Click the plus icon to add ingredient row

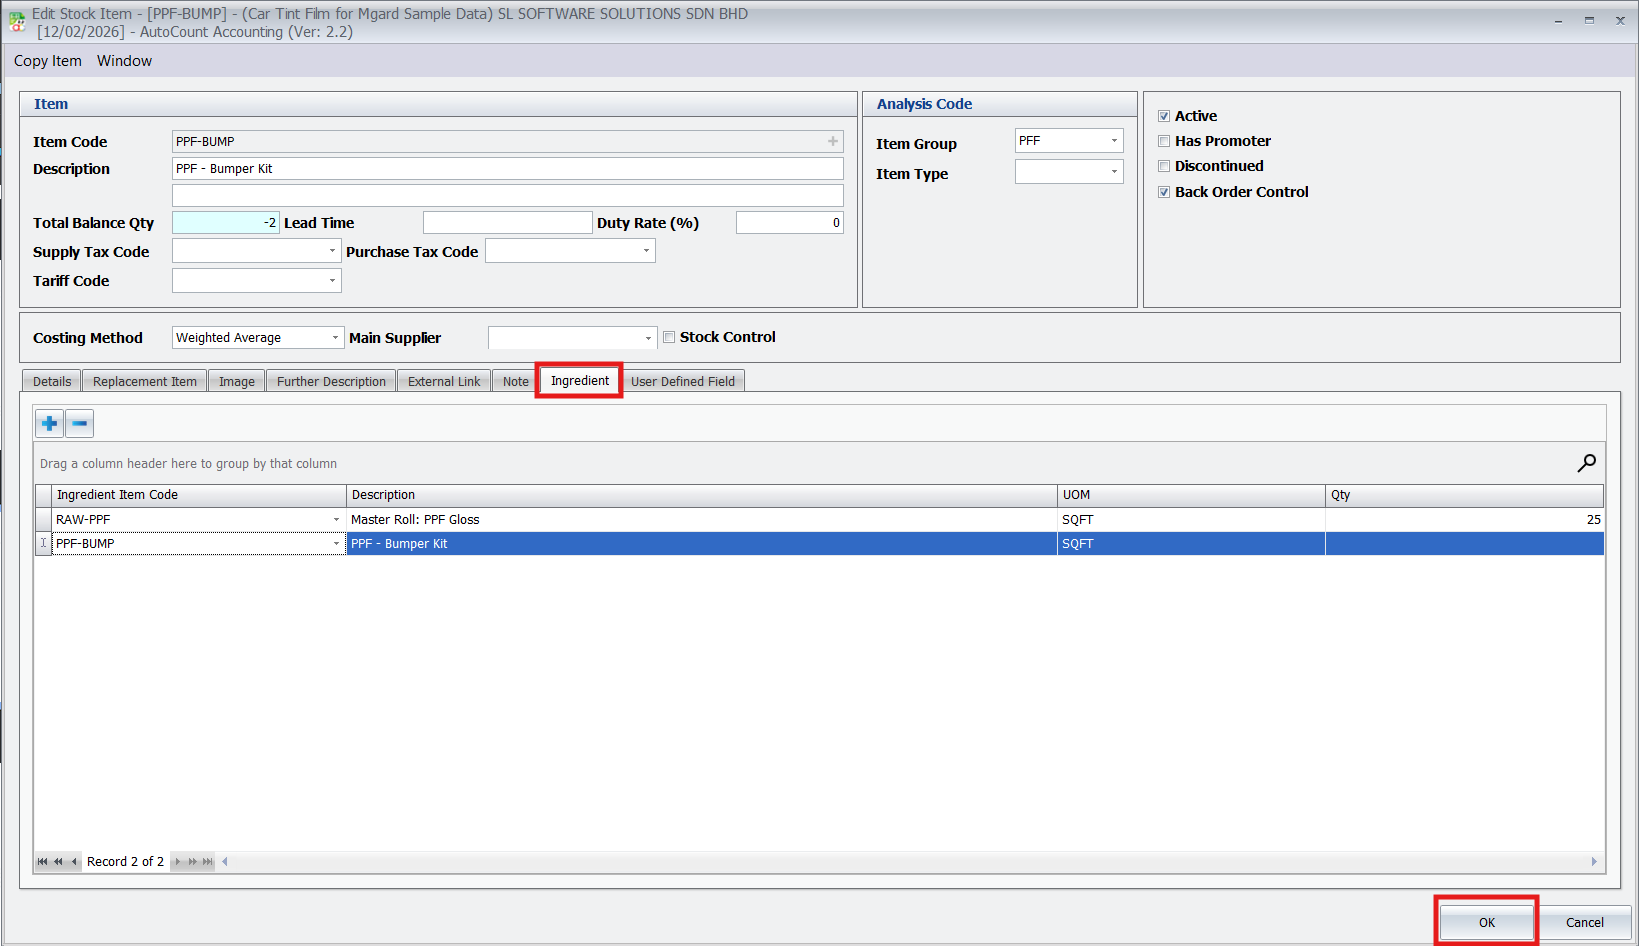pyautogui.click(x=49, y=424)
